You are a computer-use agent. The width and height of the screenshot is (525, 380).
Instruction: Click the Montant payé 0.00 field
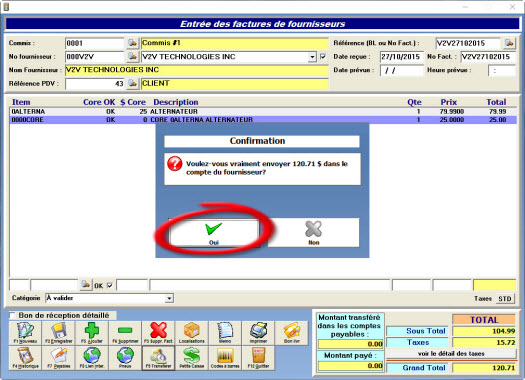tap(350, 366)
